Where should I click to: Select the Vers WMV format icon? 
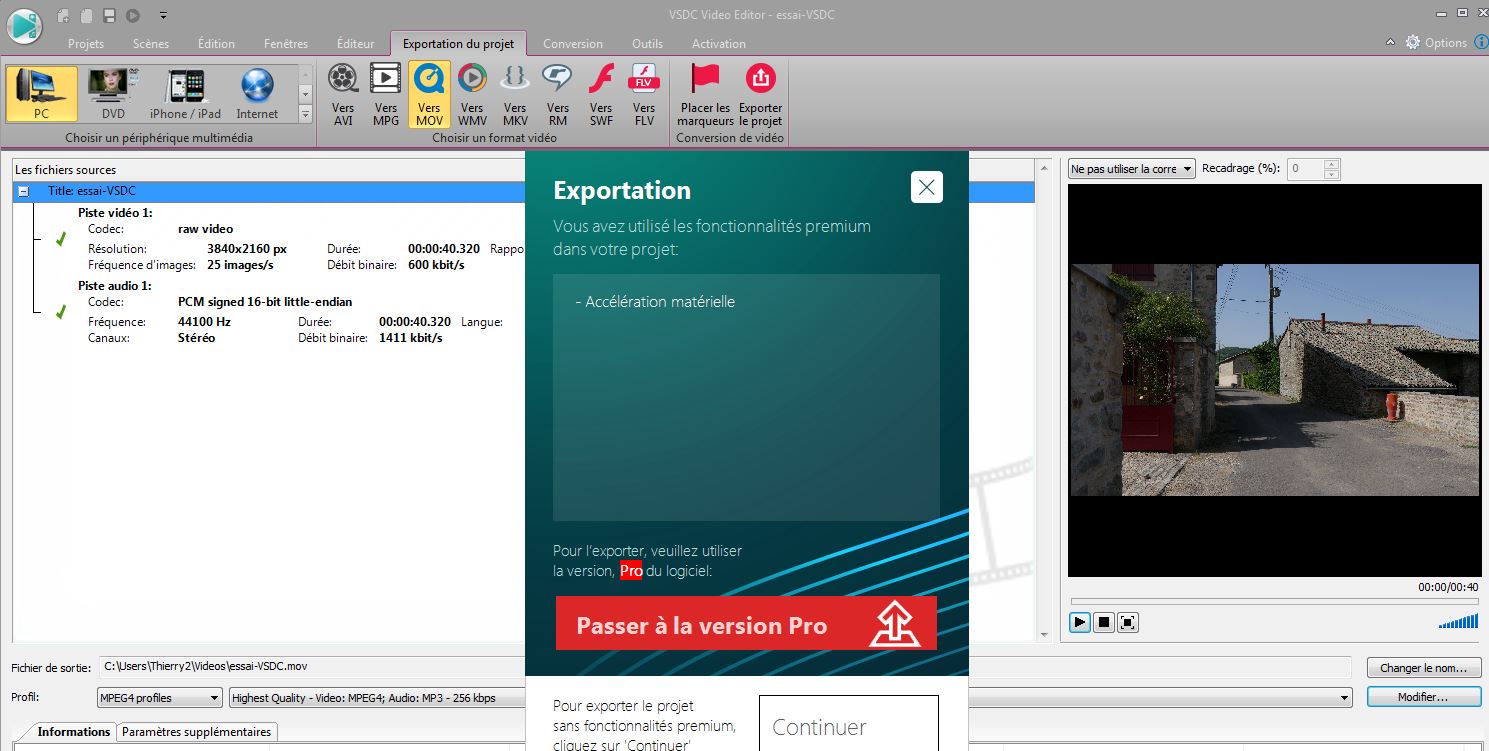pos(472,94)
